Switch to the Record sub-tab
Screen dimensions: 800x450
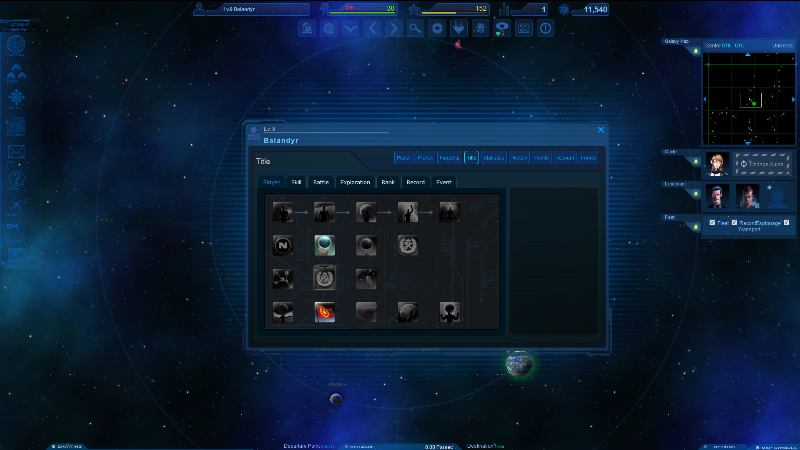click(416, 182)
